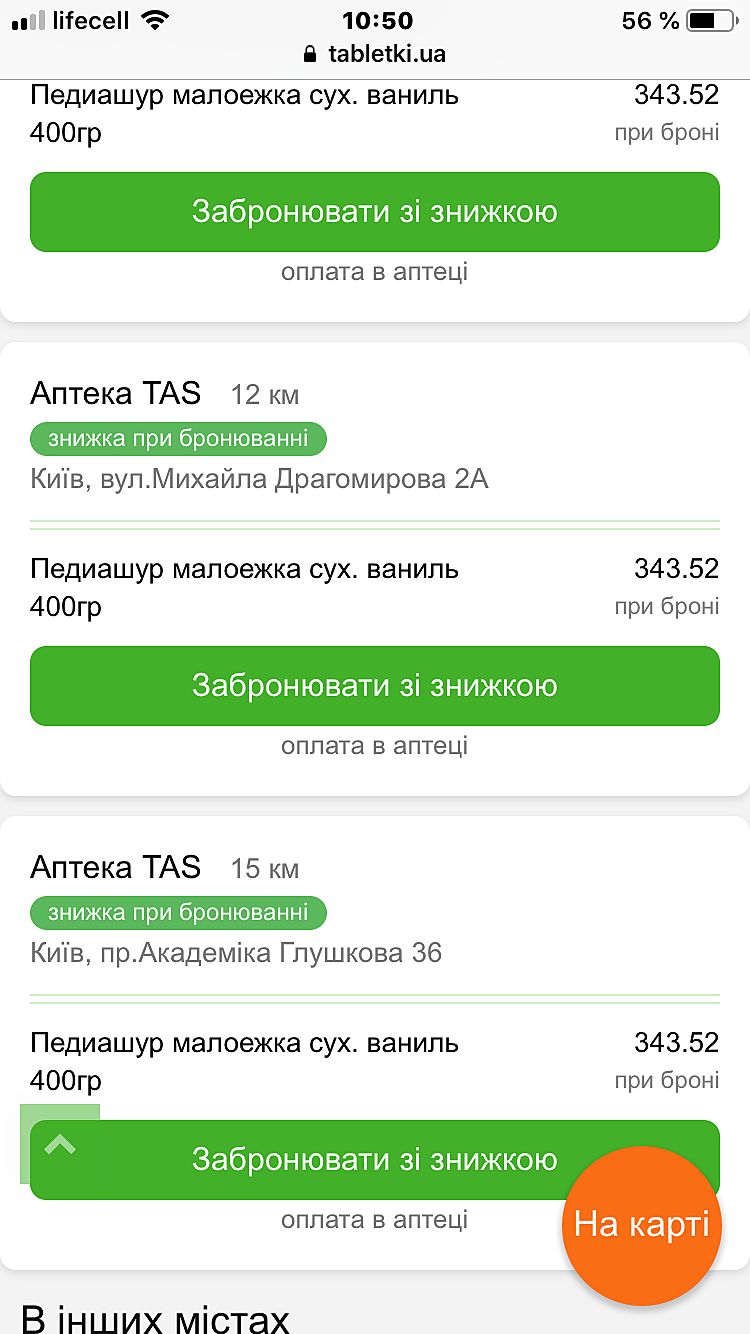Tap the "В інших містах" section heading
The height and width of the screenshot is (1334, 750).
pos(155,1316)
